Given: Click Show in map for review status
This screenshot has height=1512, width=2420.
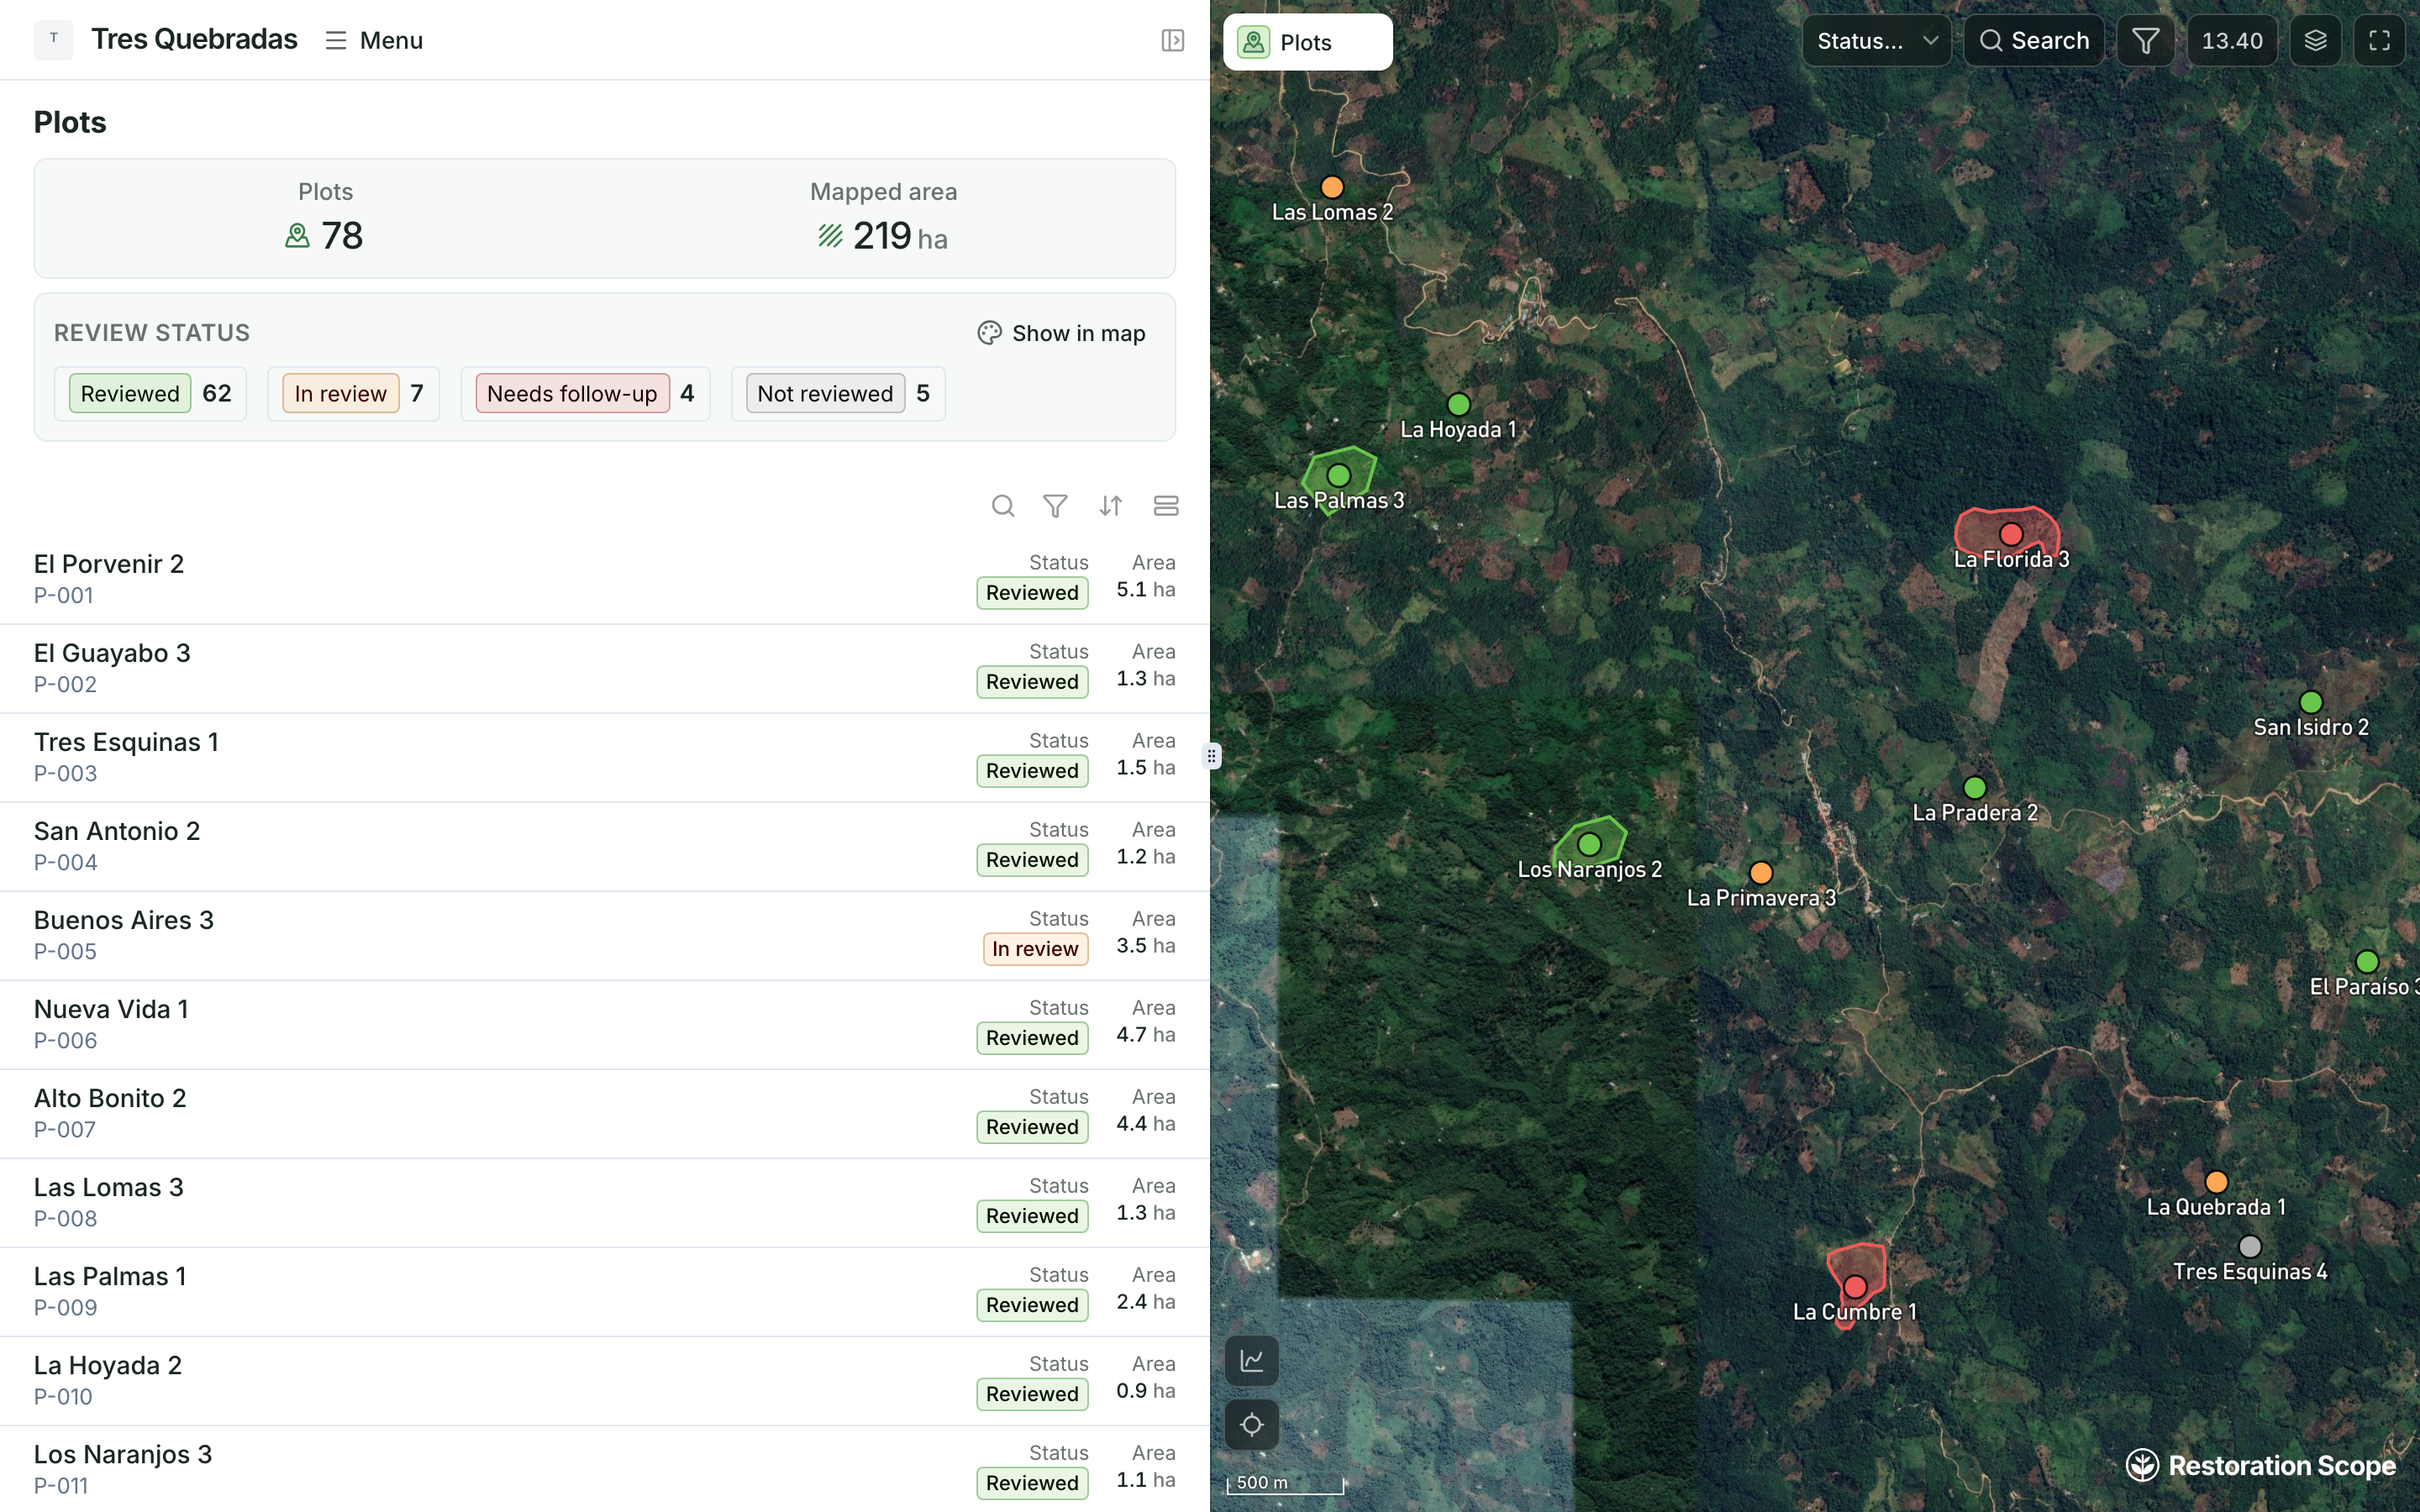Looking at the screenshot, I should [x=1061, y=333].
